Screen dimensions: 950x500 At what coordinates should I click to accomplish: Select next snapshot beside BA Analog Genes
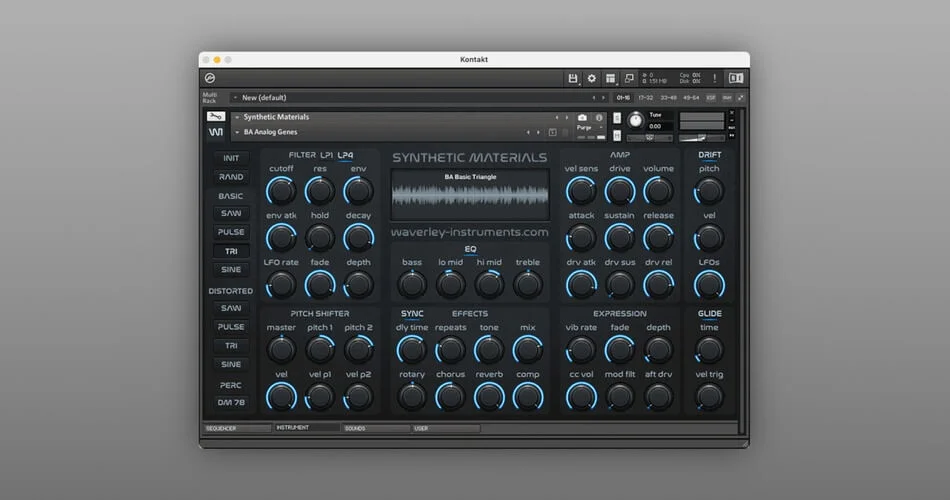538,132
